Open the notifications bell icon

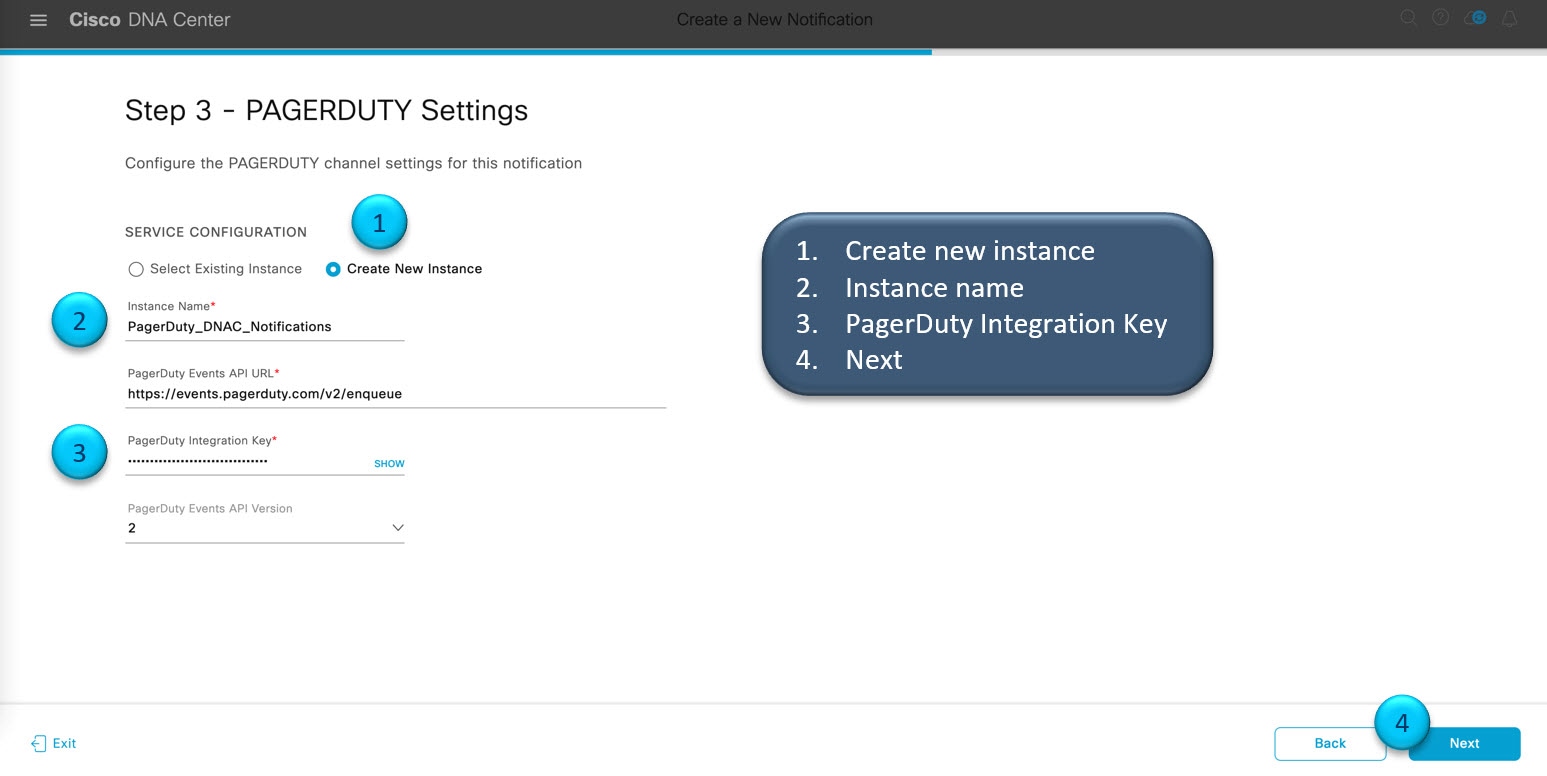1510,19
